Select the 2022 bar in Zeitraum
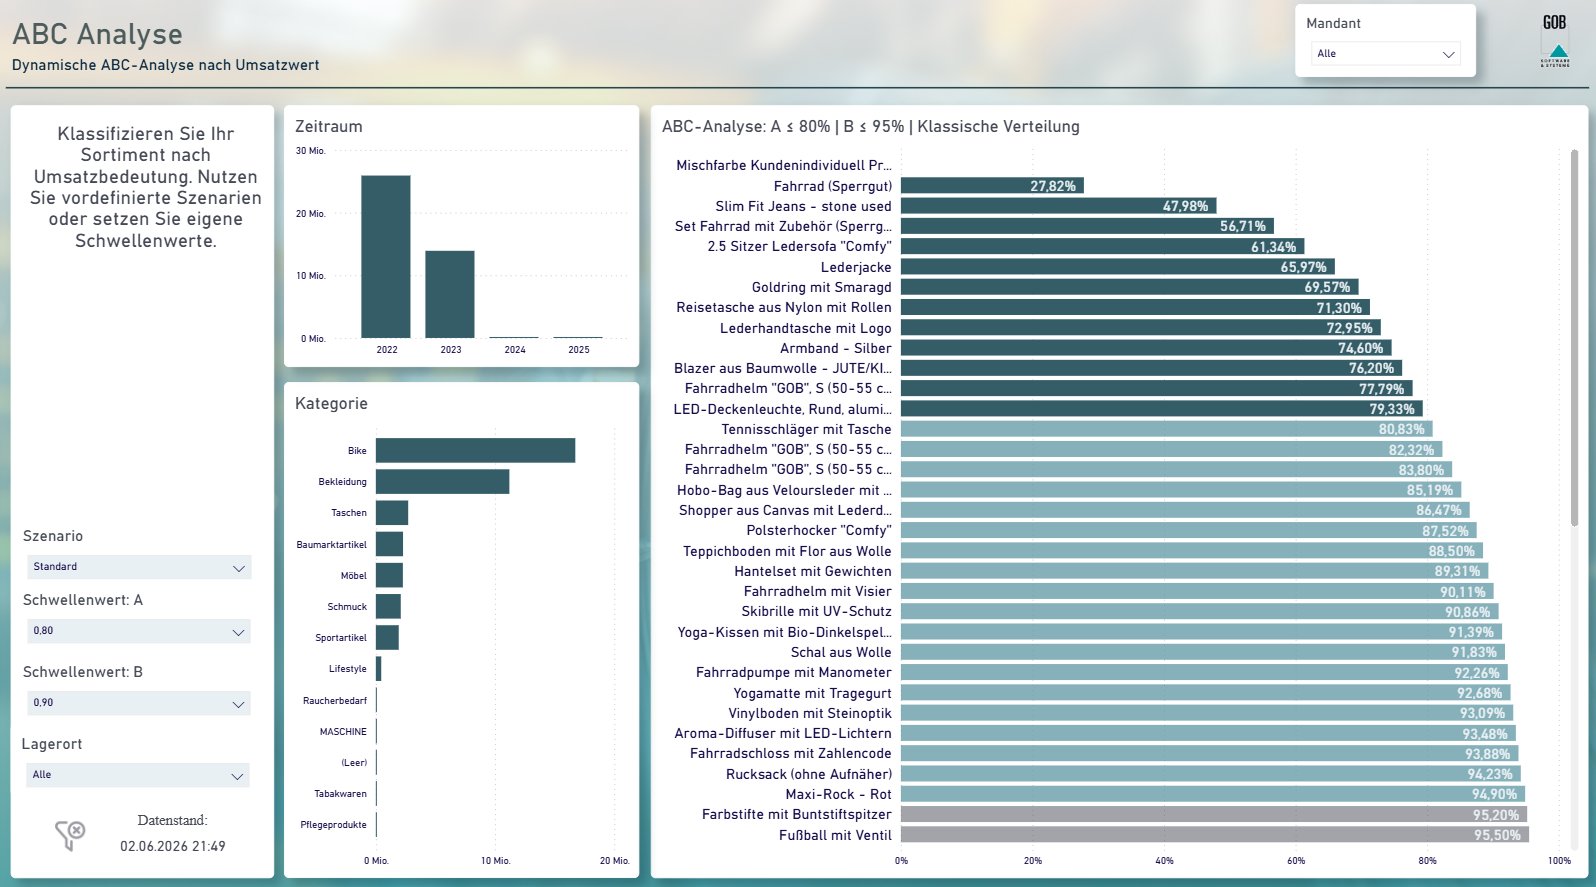1596x887 pixels. click(x=386, y=257)
